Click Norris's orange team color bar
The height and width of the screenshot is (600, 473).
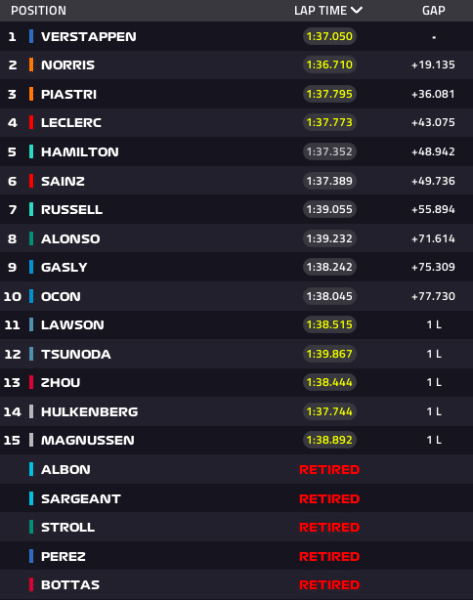click(31, 65)
